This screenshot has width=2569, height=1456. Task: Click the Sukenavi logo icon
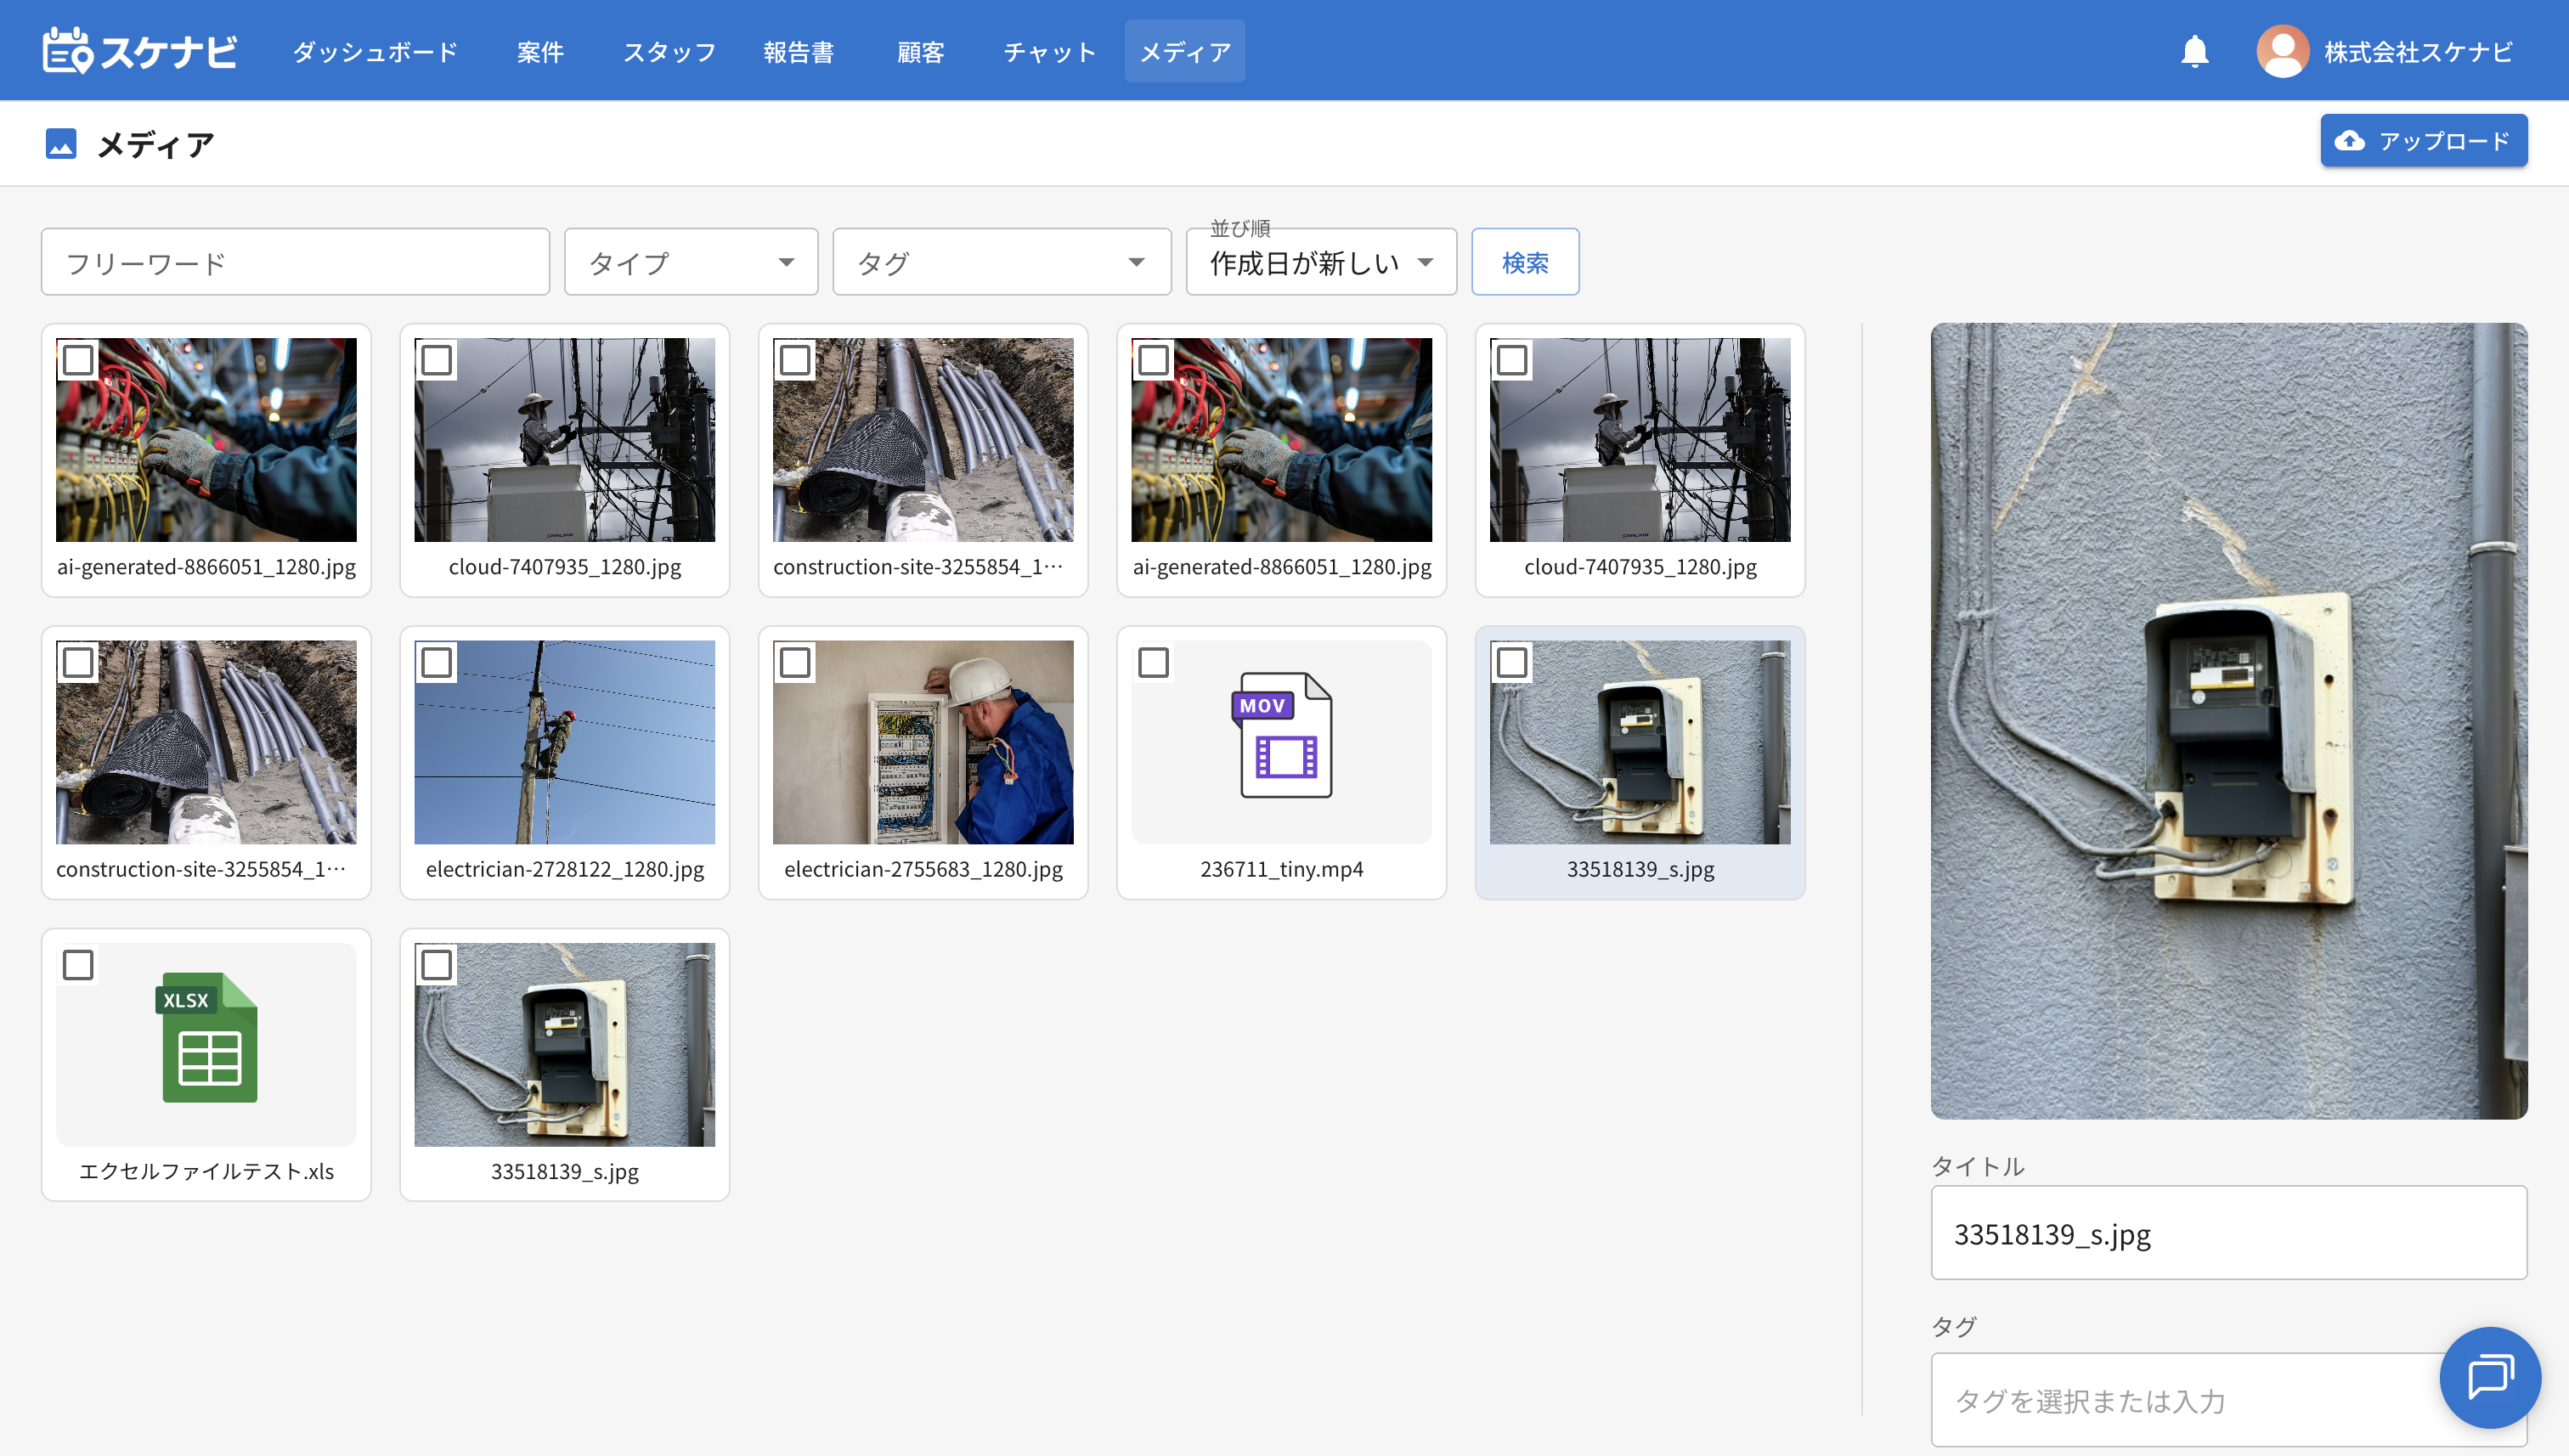tap(68, 51)
